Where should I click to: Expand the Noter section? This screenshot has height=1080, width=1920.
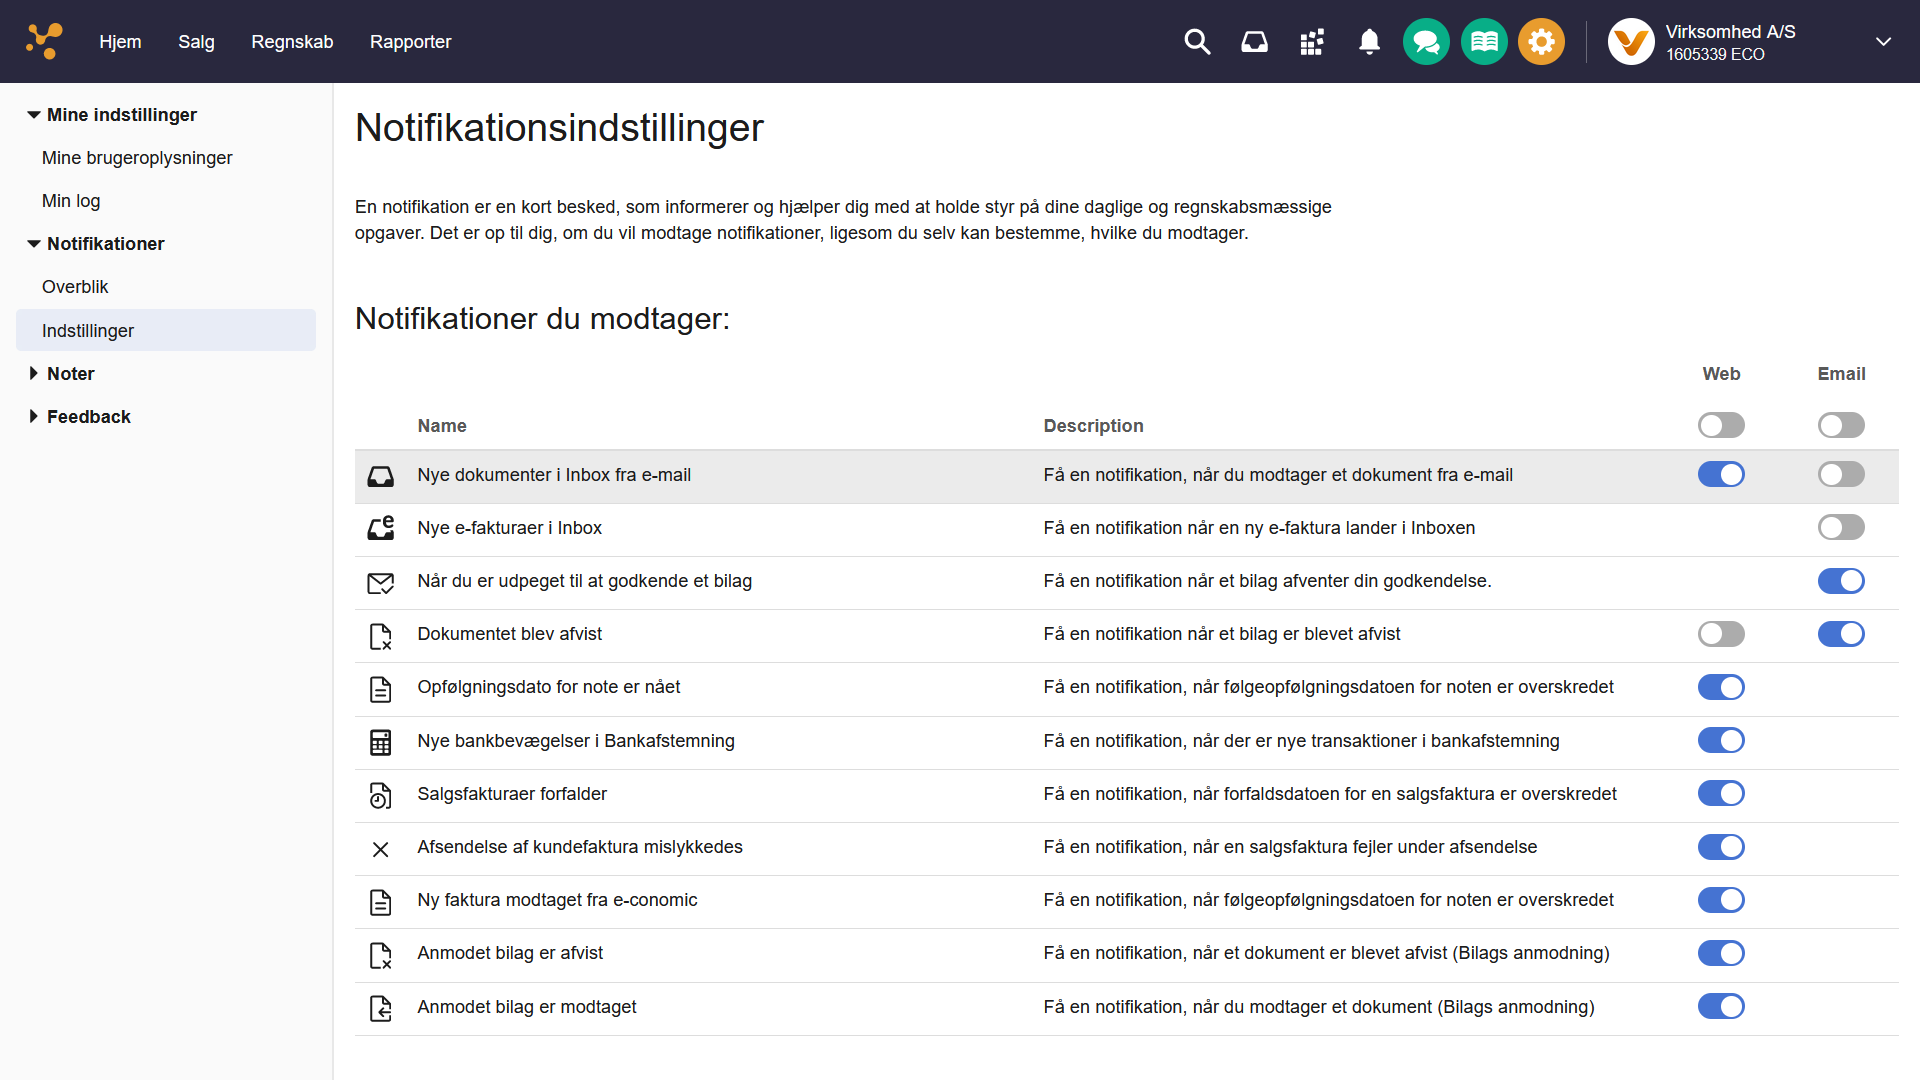(70, 373)
